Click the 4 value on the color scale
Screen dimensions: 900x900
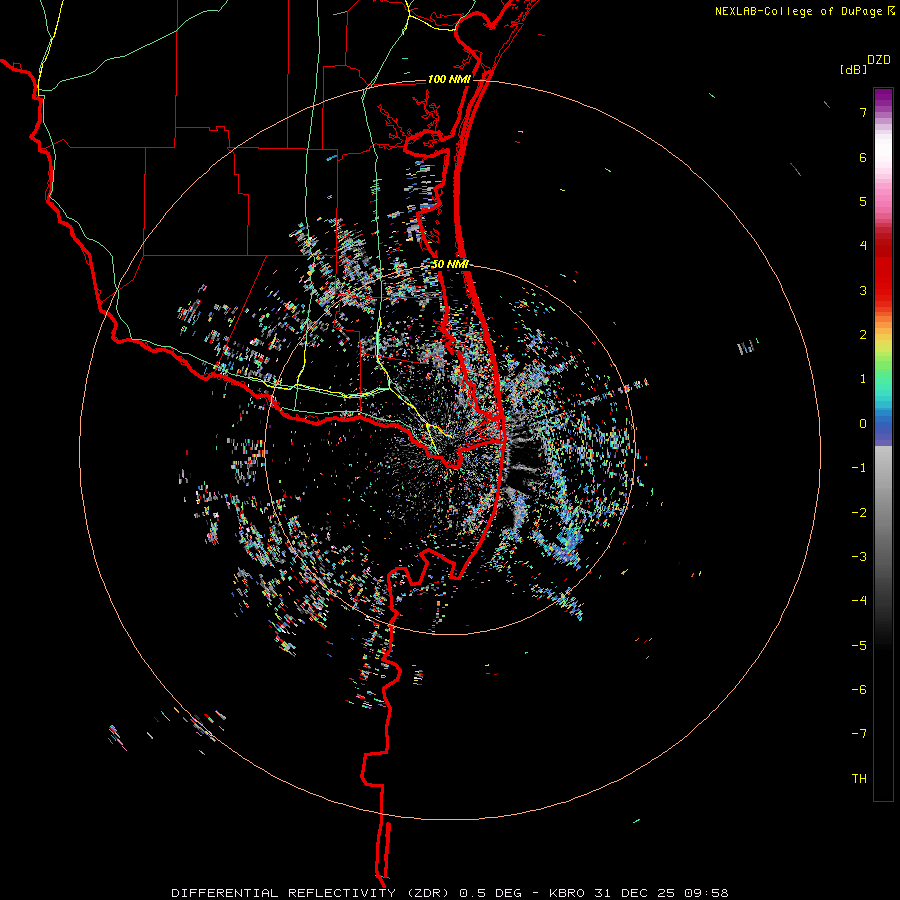[863, 246]
